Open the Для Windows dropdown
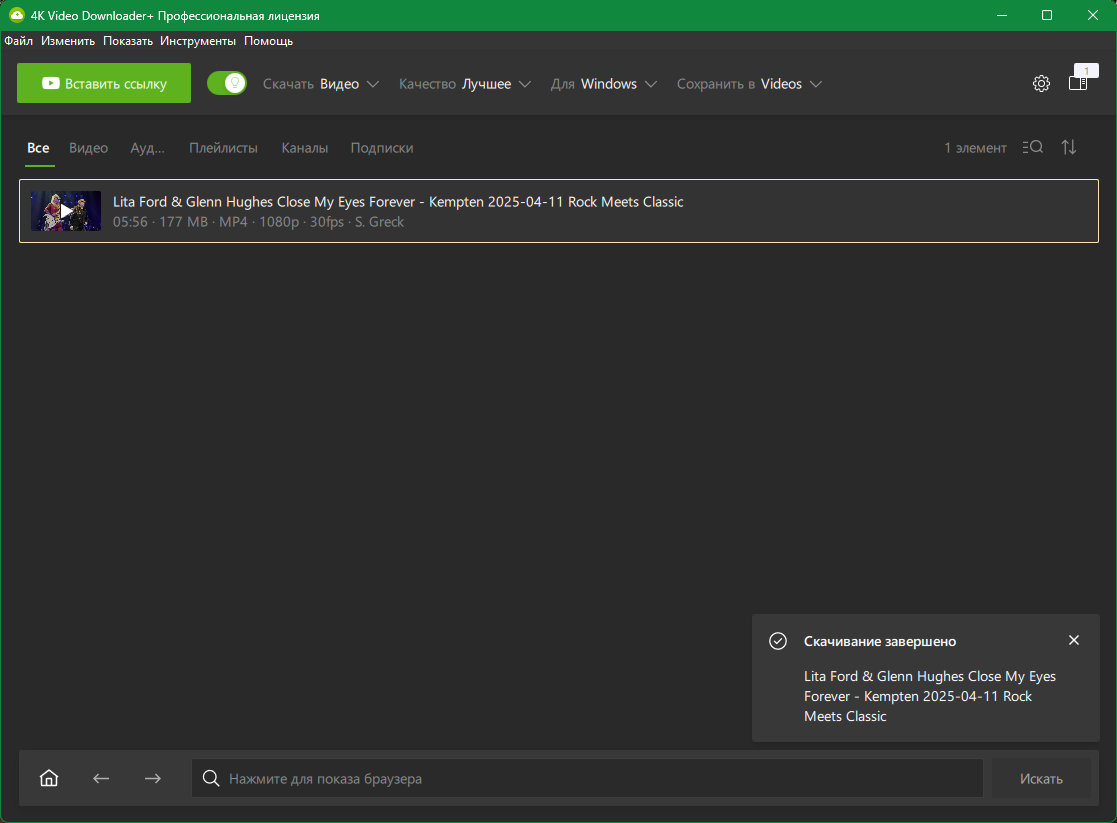The image size is (1117, 823). (603, 83)
